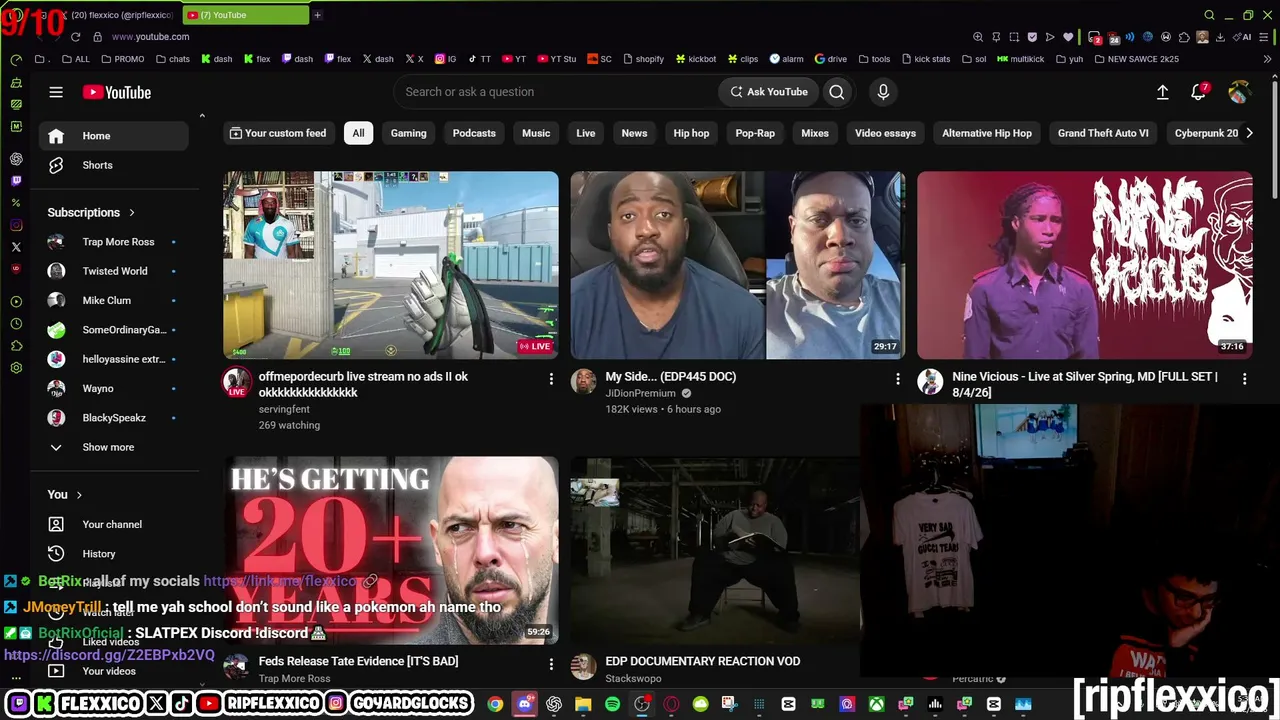Open the browser search tabs magnifier

point(1209,15)
